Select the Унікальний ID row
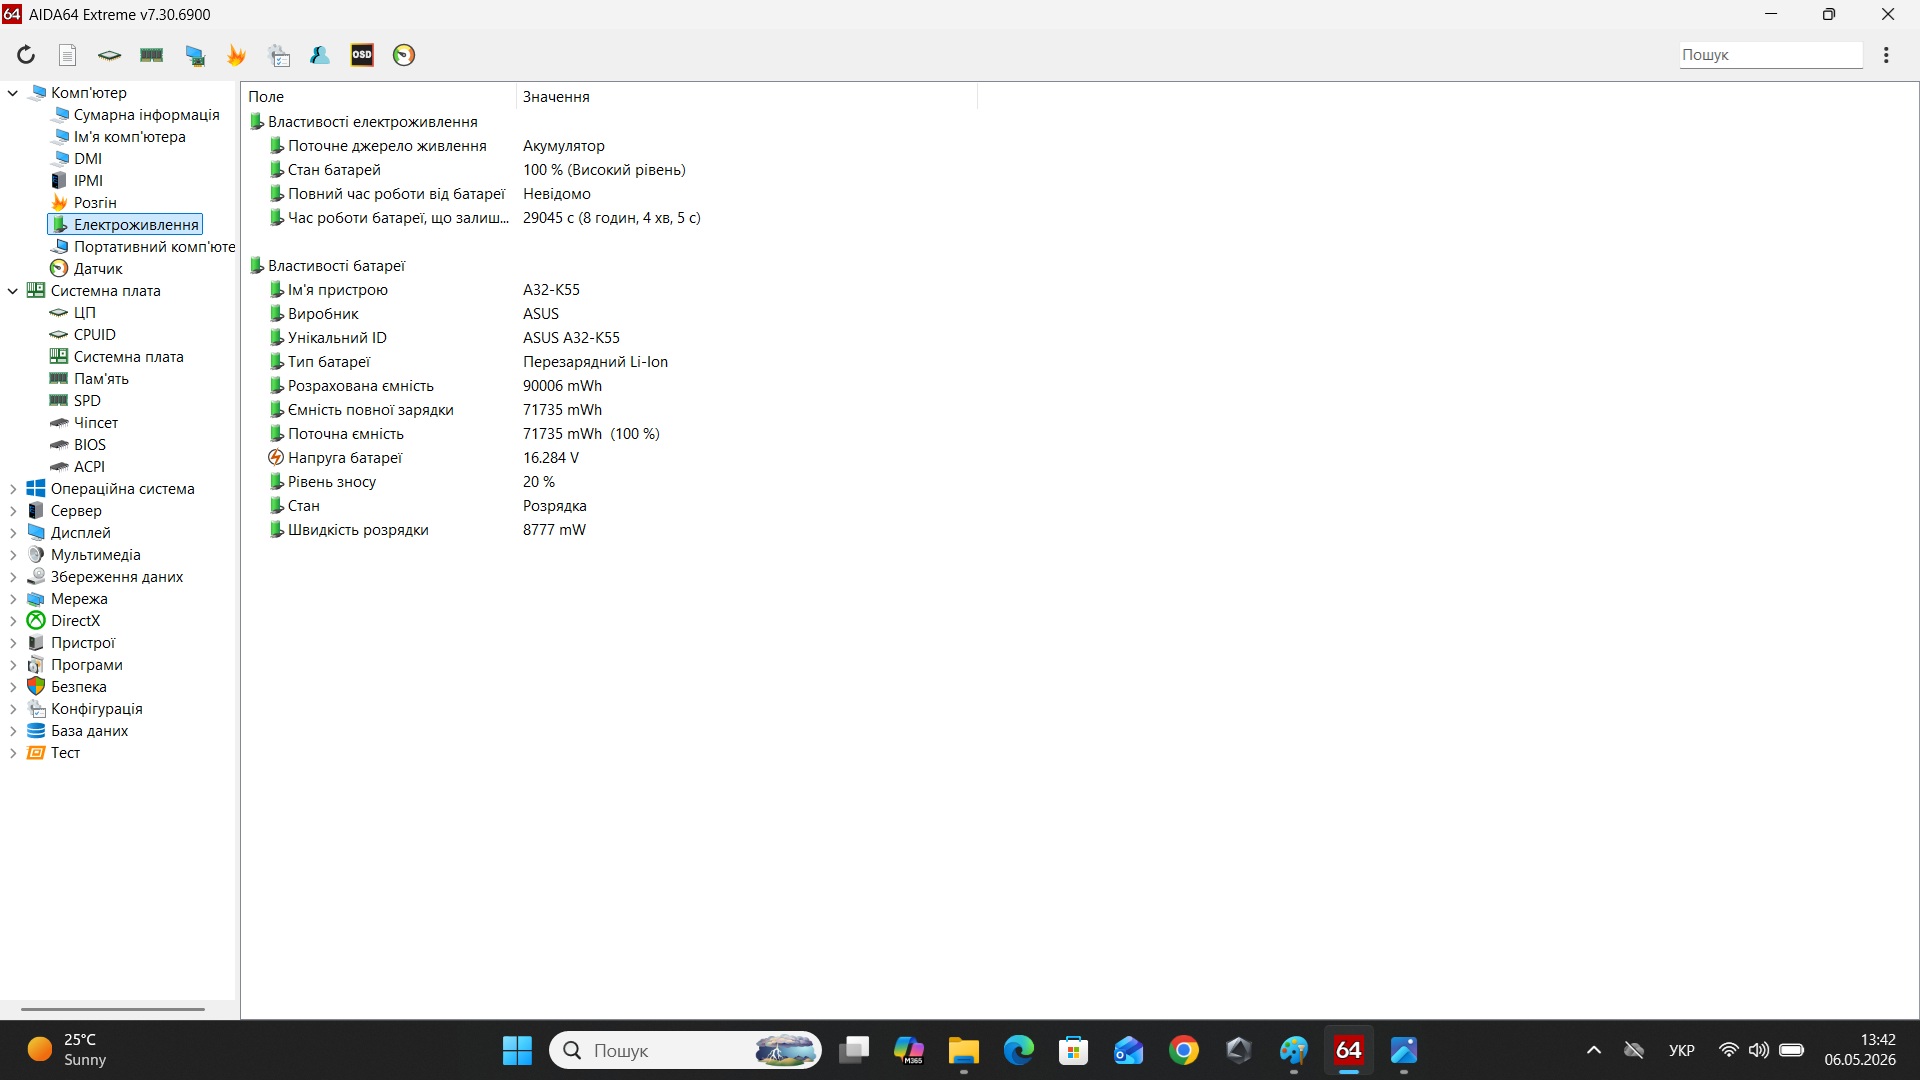The image size is (1920, 1080). point(610,338)
